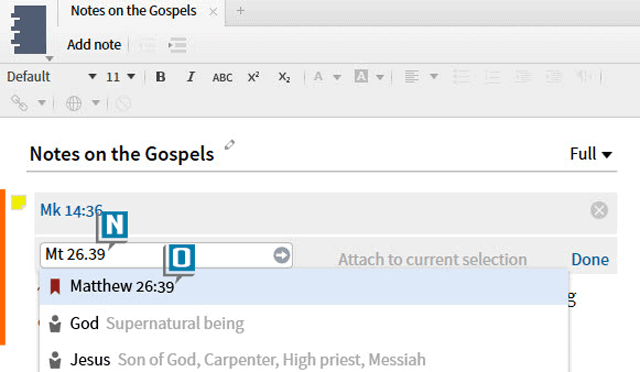Image resolution: width=640 pixels, height=372 pixels.
Task: Remove Mk 14:36 reference with X button
Action: click(x=599, y=210)
